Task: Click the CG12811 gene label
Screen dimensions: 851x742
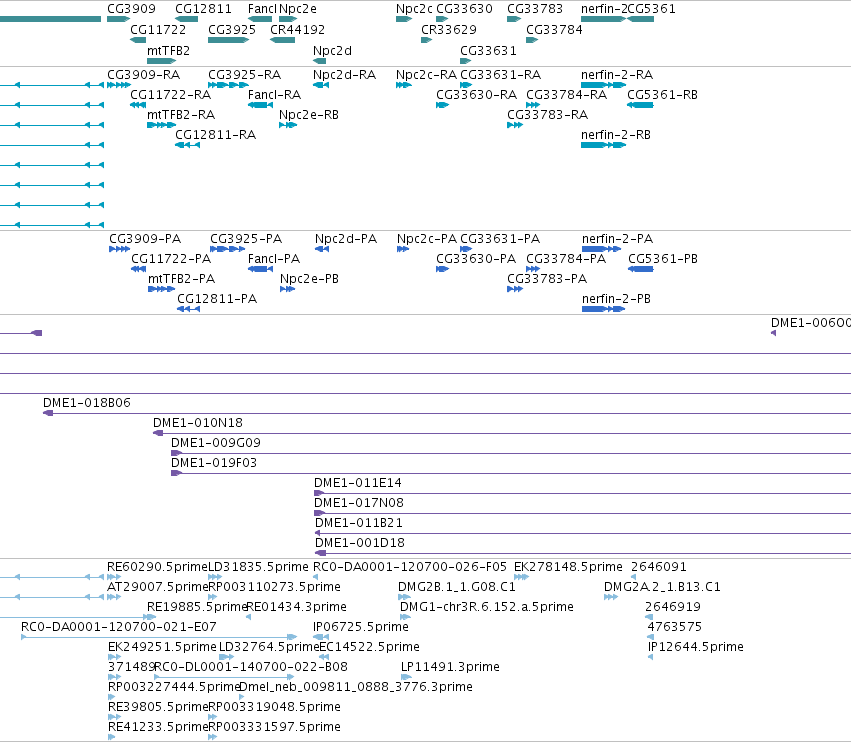Action: pyautogui.click(x=203, y=9)
